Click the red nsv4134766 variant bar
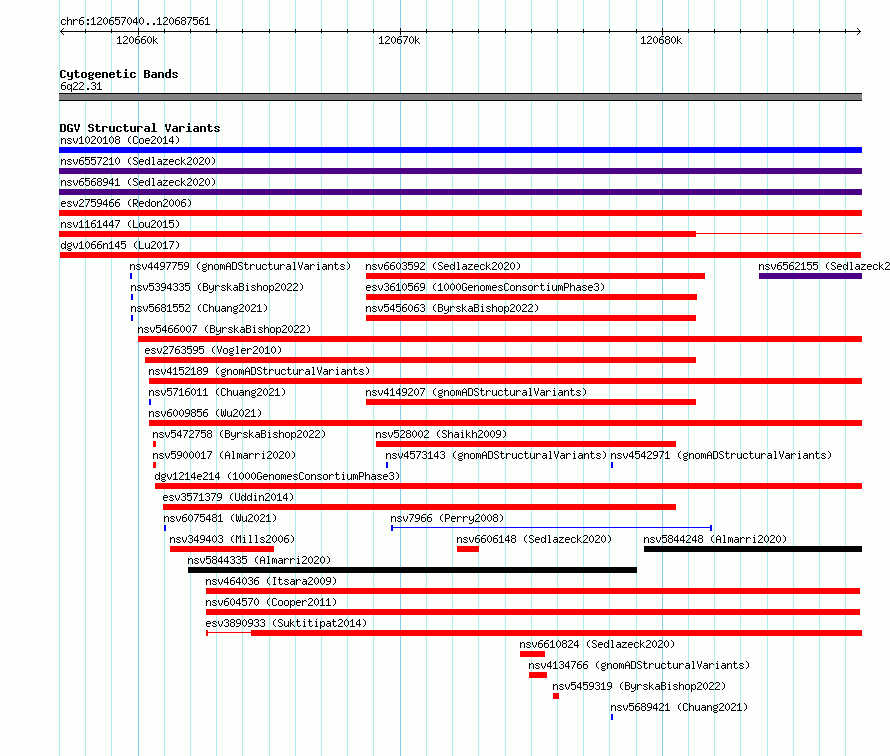This screenshot has width=890, height=756. point(538,675)
